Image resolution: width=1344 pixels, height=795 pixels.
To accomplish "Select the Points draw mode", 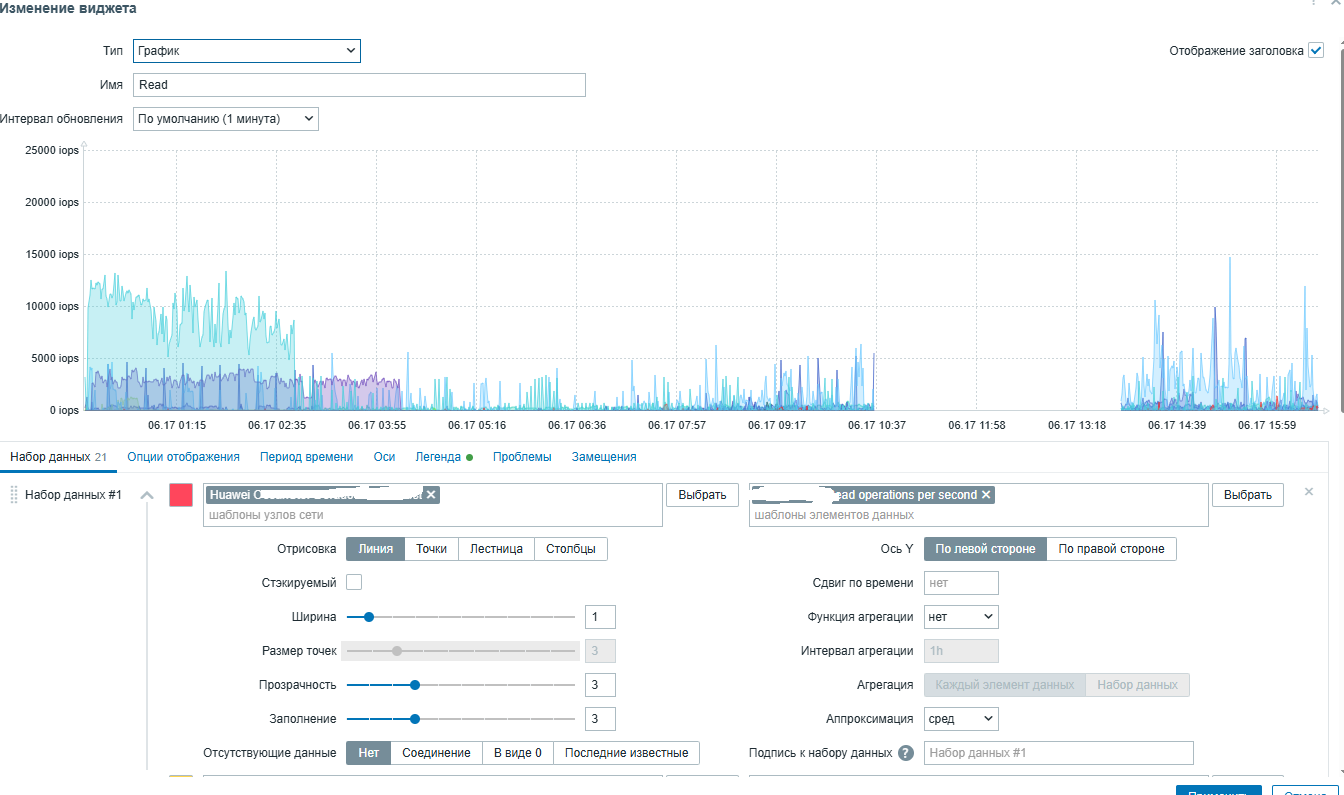I will (432, 549).
